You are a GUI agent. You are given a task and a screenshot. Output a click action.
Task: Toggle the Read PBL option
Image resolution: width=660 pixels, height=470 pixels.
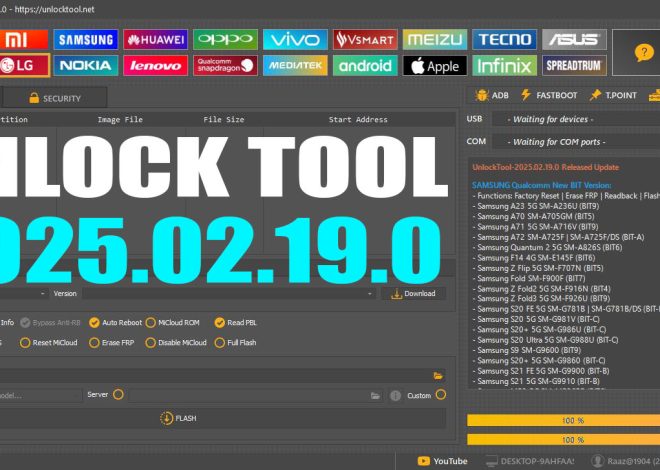236,323
